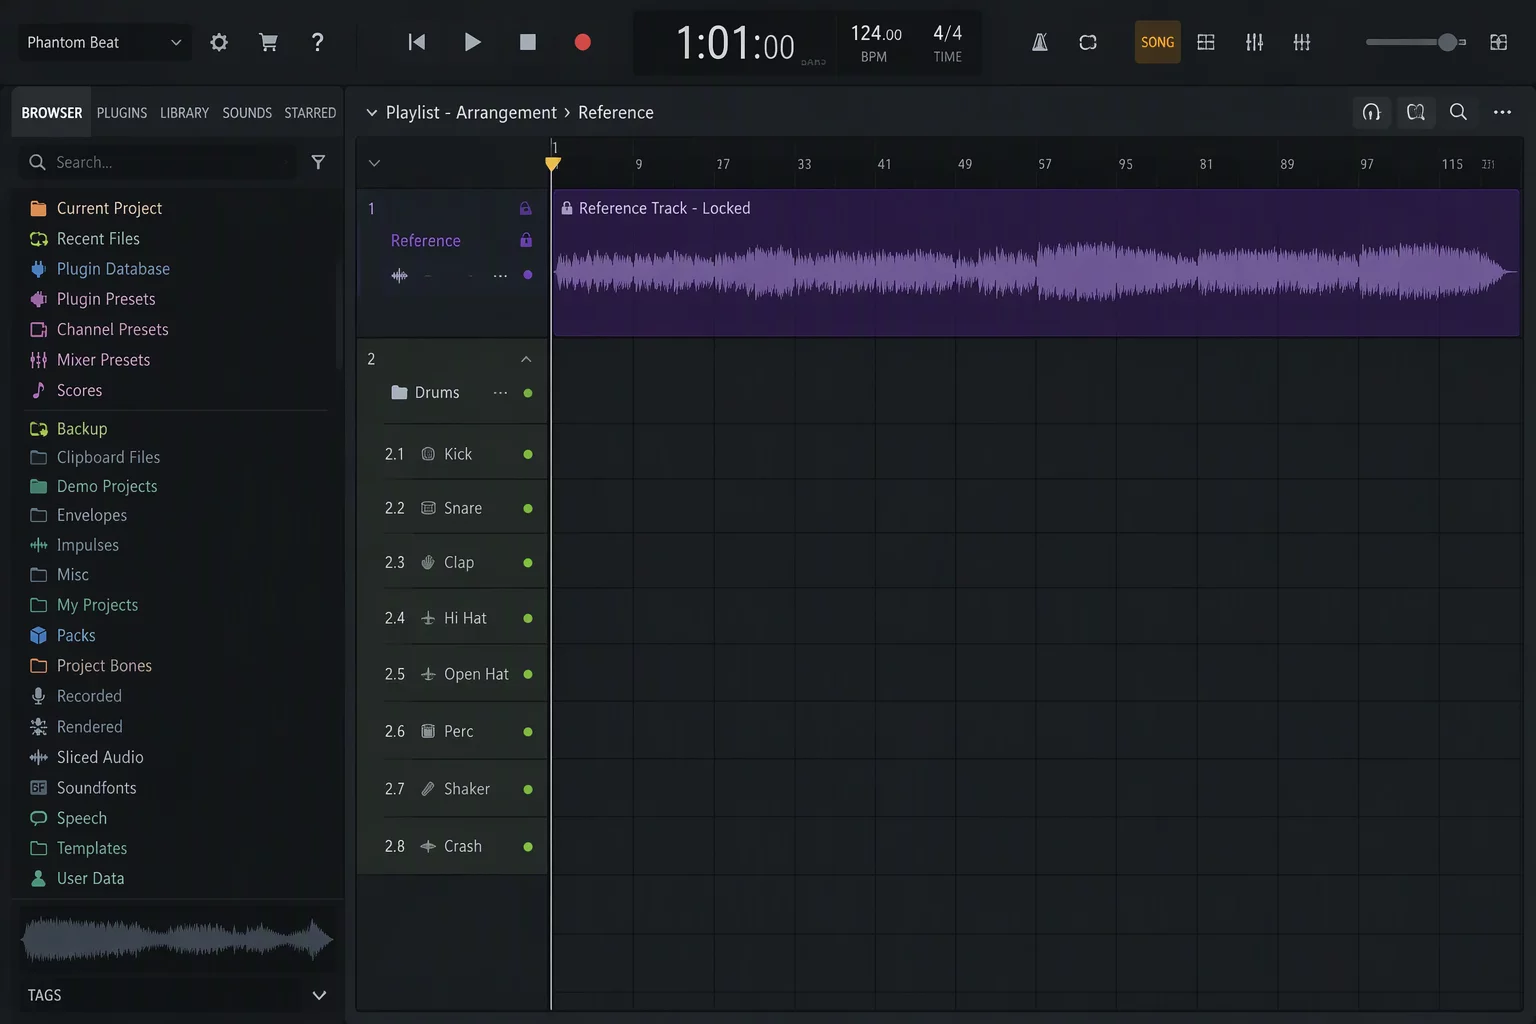The width and height of the screenshot is (1536, 1024).
Task: Open playlist more options ellipsis
Action: (x=1502, y=112)
